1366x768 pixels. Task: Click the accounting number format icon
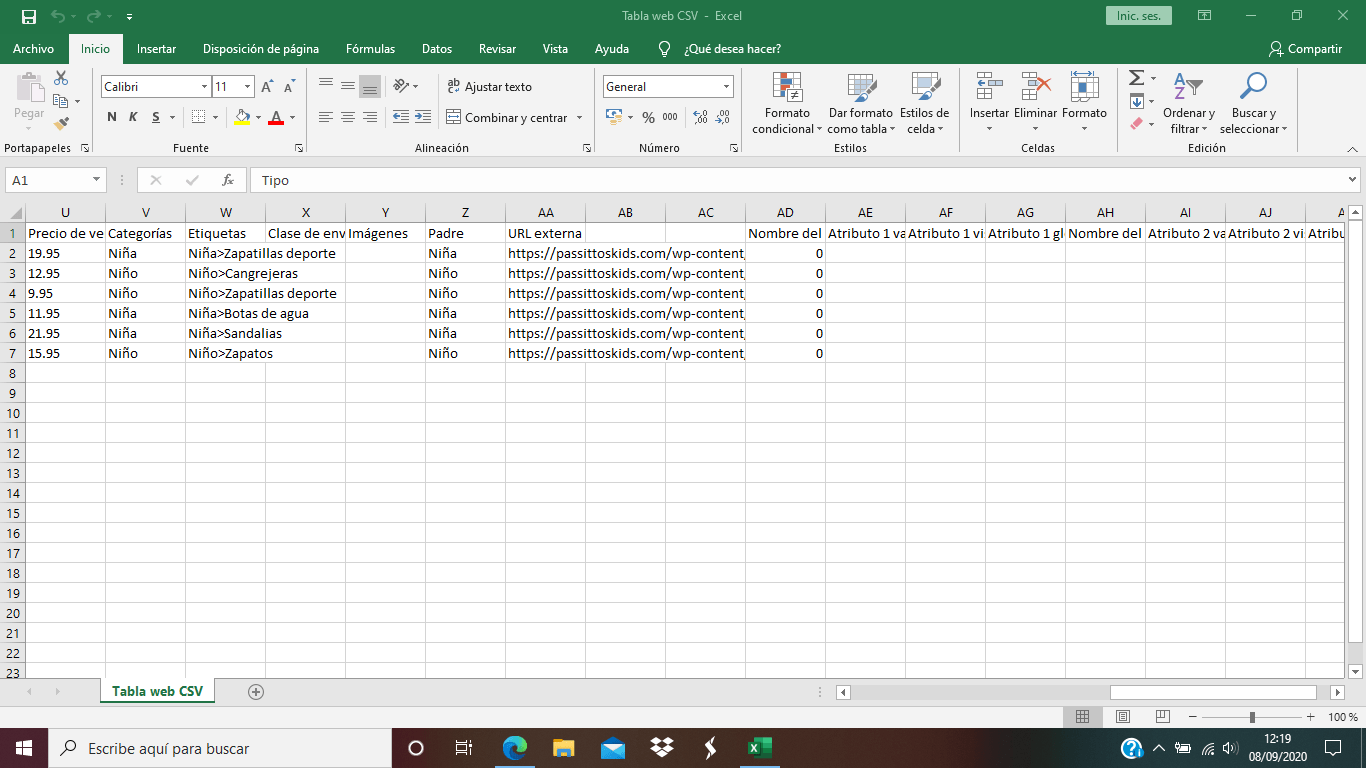click(x=614, y=117)
